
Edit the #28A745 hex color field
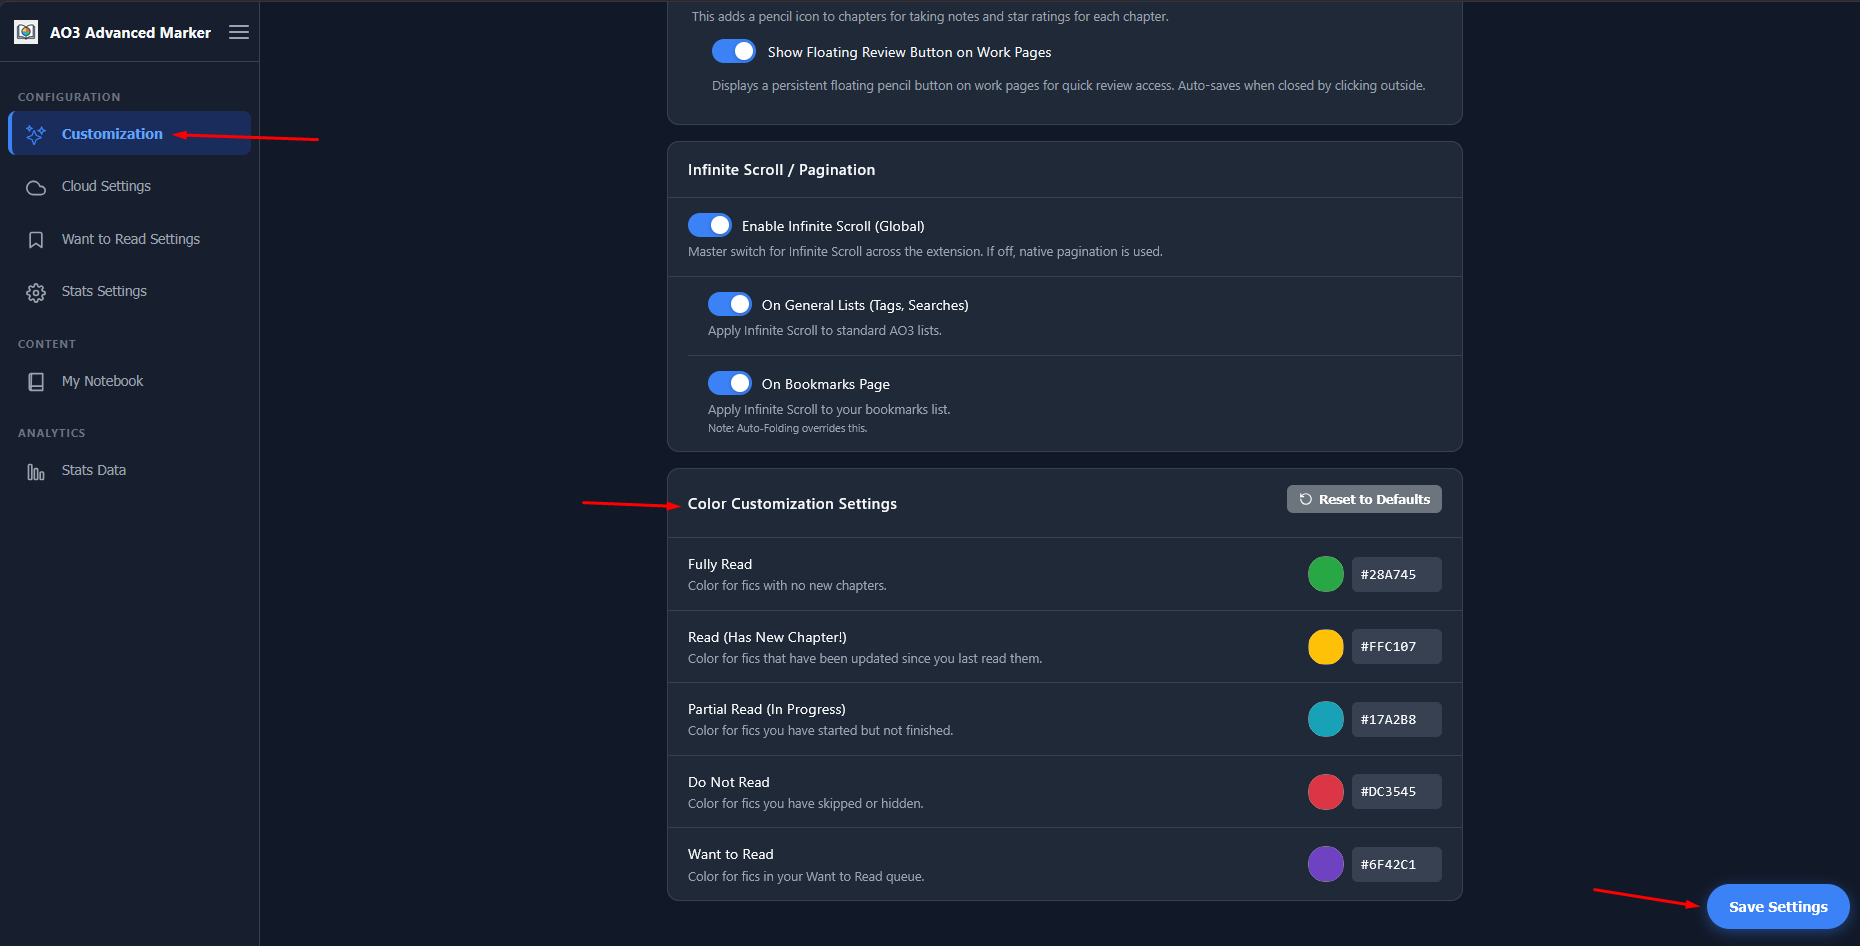click(1397, 574)
